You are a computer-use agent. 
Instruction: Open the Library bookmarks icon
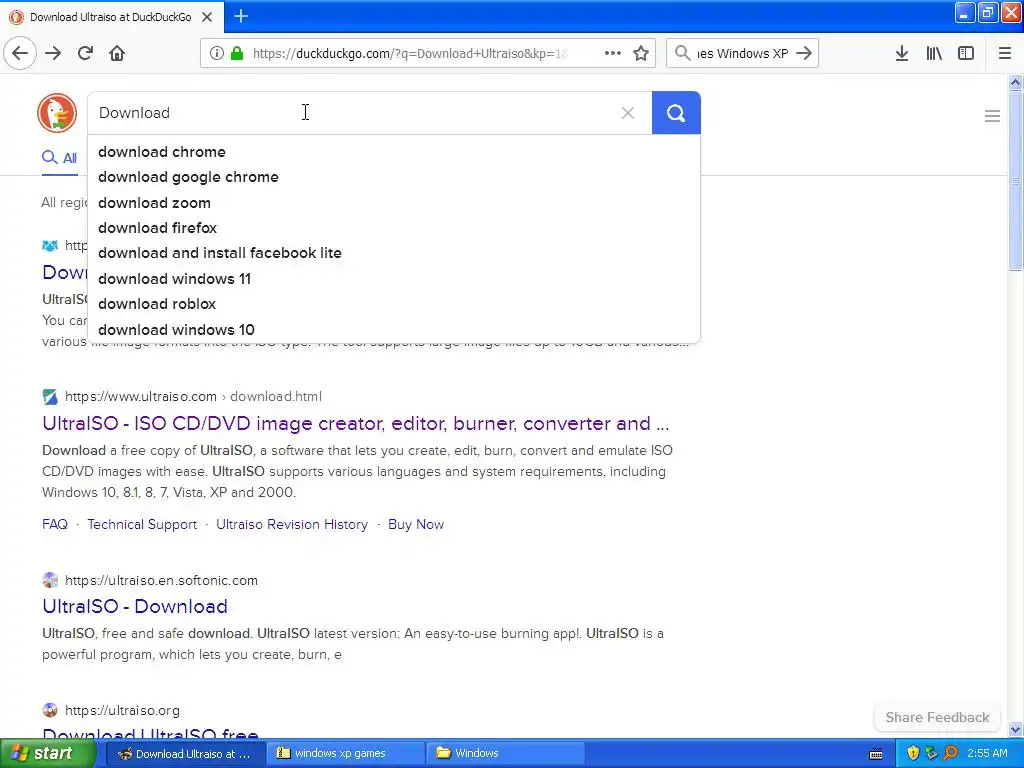pos(934,53)
